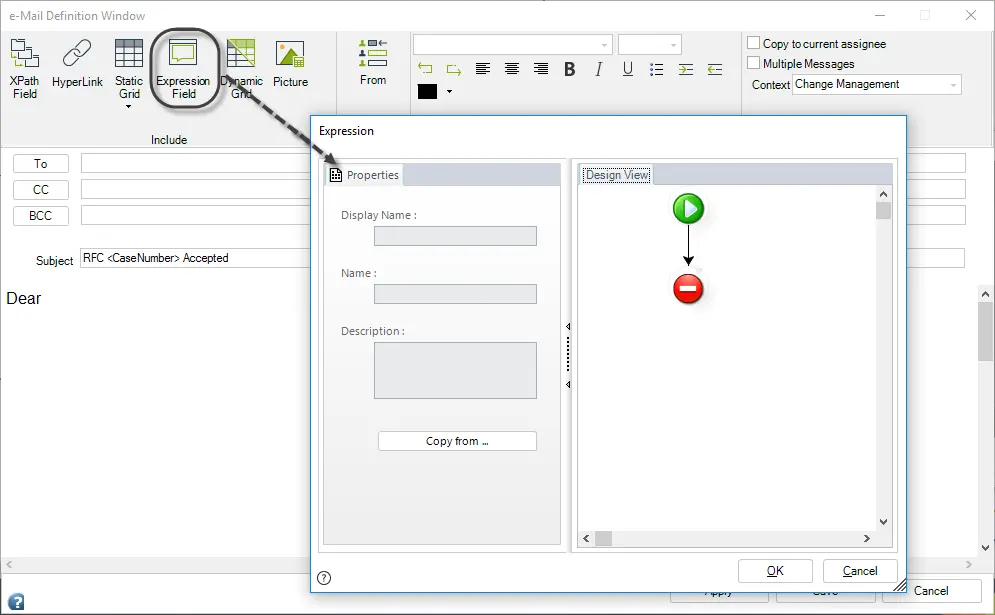995x615 pixels.
Task: Click the Design View scroll down arrow
Action: 883,522
